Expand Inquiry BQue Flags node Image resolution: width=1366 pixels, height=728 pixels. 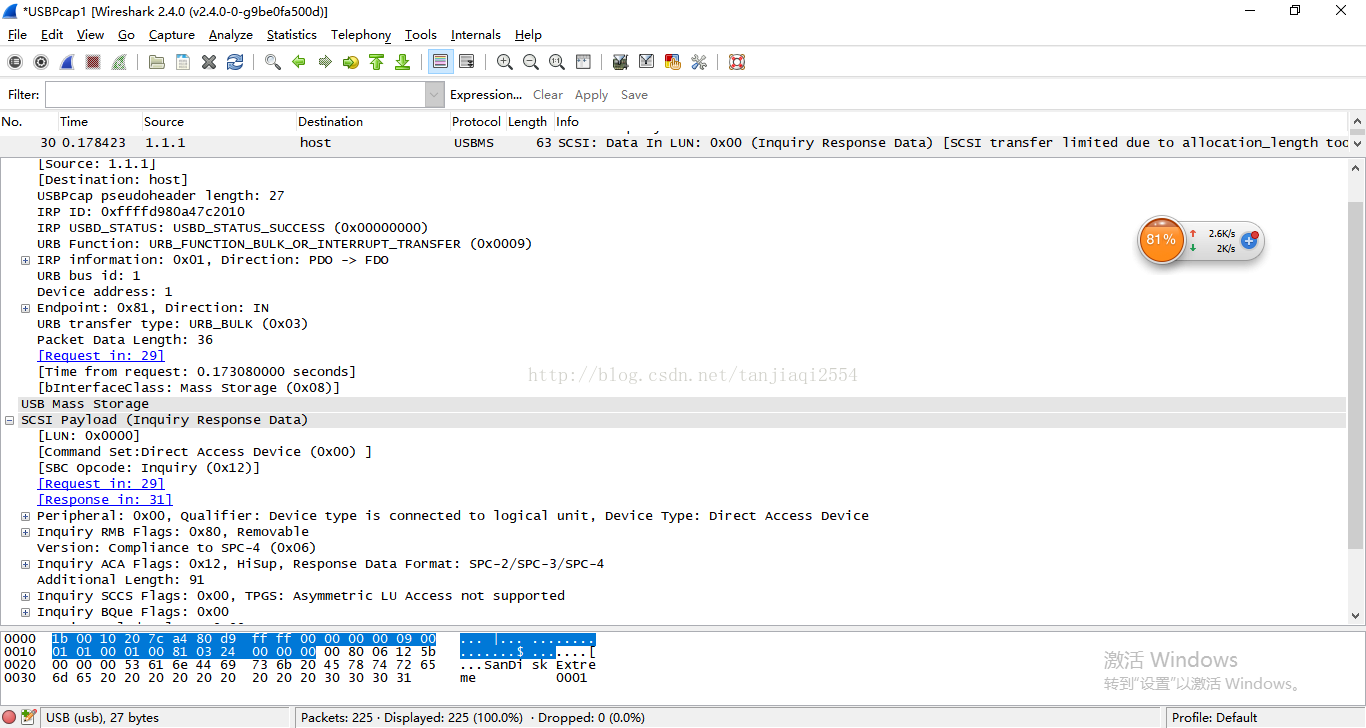(25, 612)
